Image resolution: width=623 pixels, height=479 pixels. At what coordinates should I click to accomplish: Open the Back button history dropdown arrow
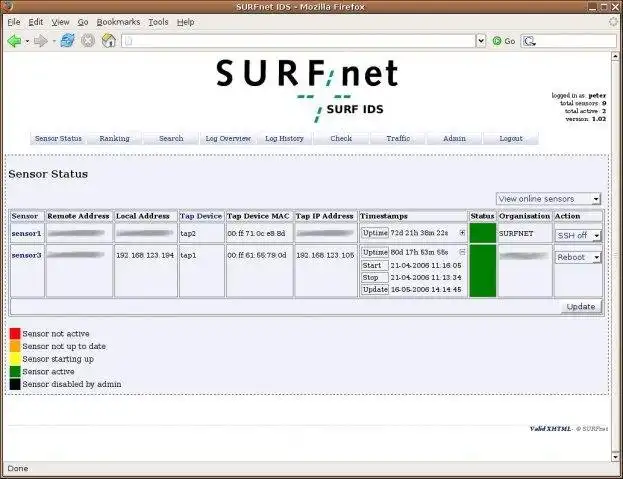[27, 41]
